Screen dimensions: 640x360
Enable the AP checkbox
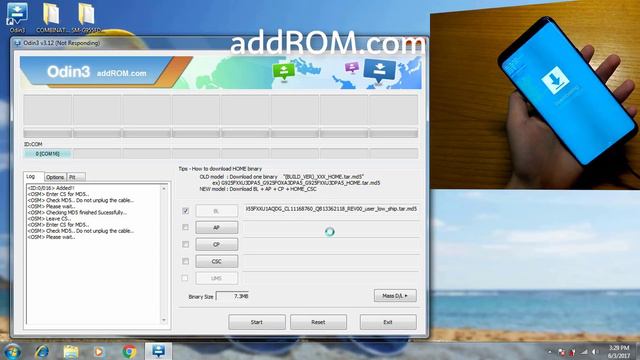(185, 227)
